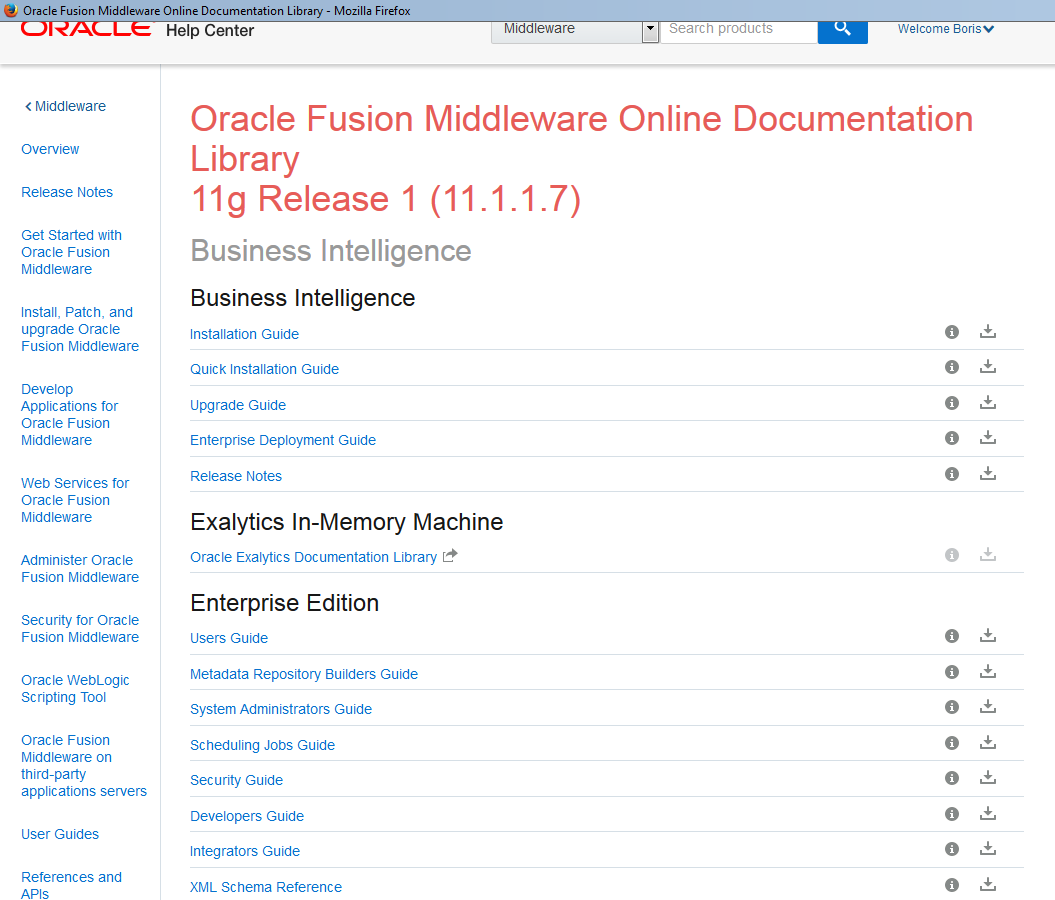The height and width of the screenshot is (900, 1055).
Task: Open the Metadata Repository Builders Guide
Action: coord(304,673)
